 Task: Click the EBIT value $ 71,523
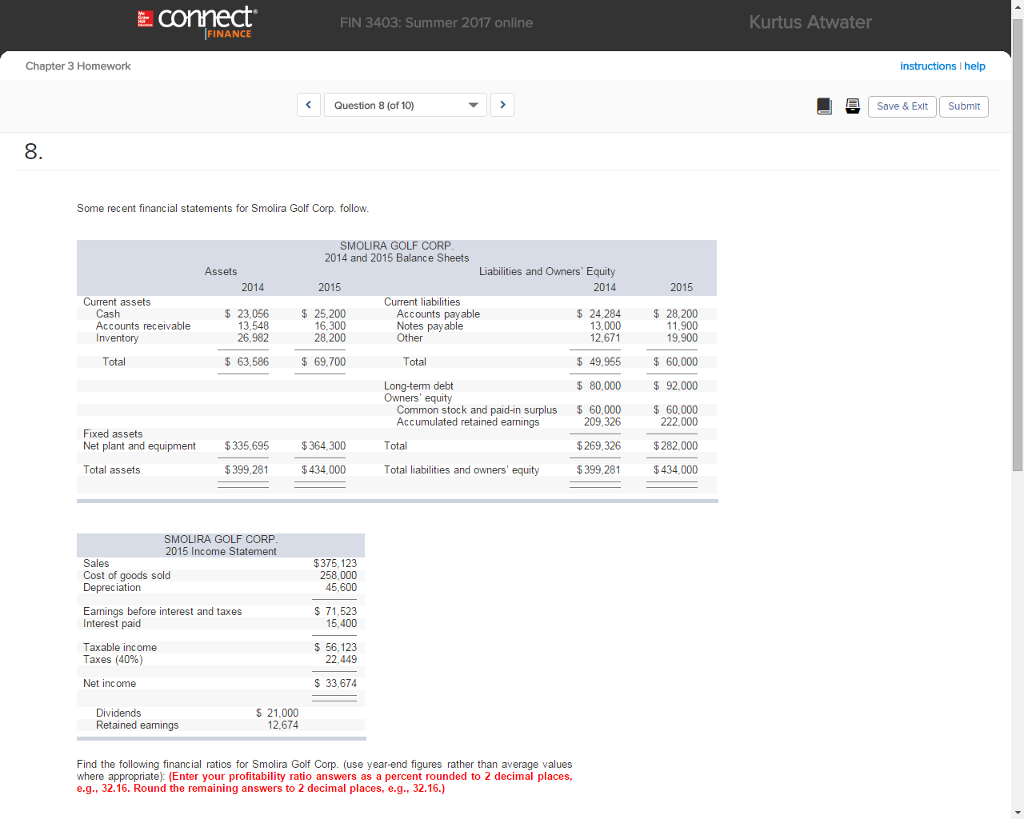pyautogui.click(x=336, y=611)
